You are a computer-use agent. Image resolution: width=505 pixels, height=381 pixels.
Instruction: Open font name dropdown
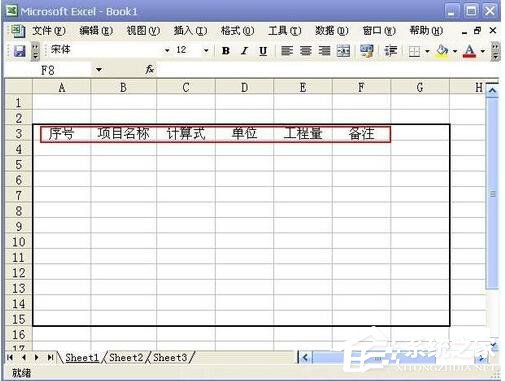pyautogui.click(x=167, y=50)
